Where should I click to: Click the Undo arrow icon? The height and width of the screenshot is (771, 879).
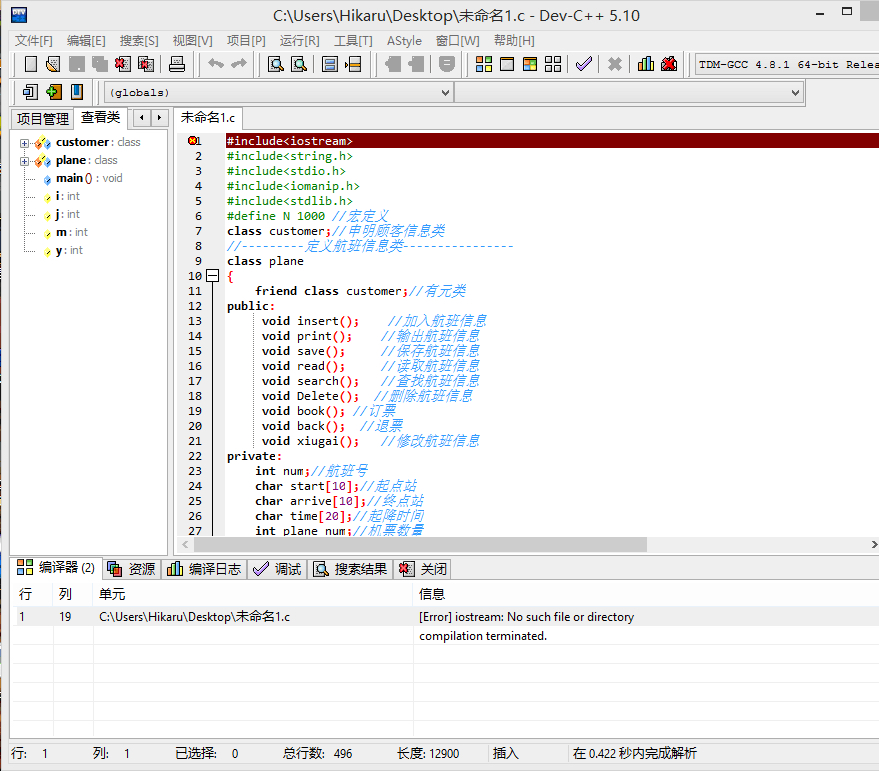pyautogui.click(x=216, y=64)
